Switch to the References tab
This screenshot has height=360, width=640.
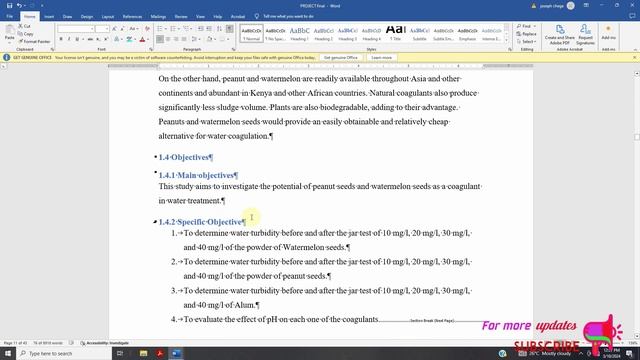[132, 16]
